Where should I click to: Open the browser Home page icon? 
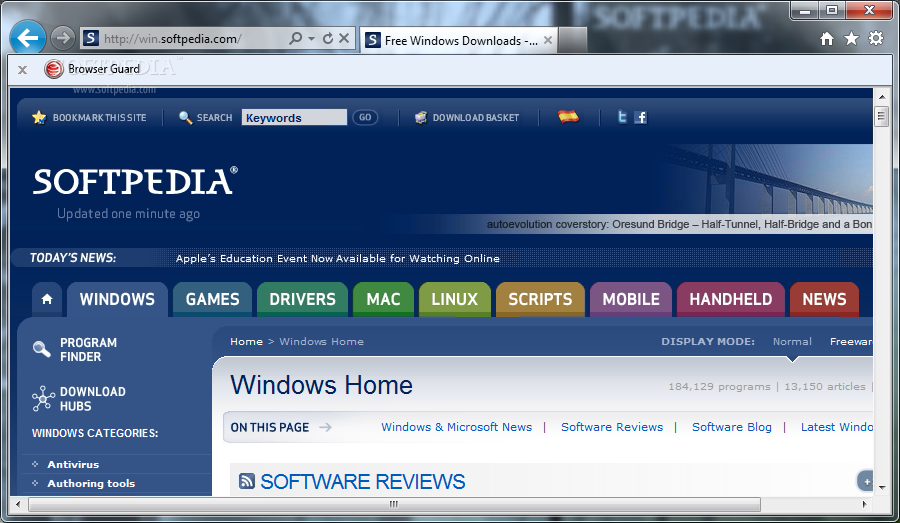click(827, 39)
